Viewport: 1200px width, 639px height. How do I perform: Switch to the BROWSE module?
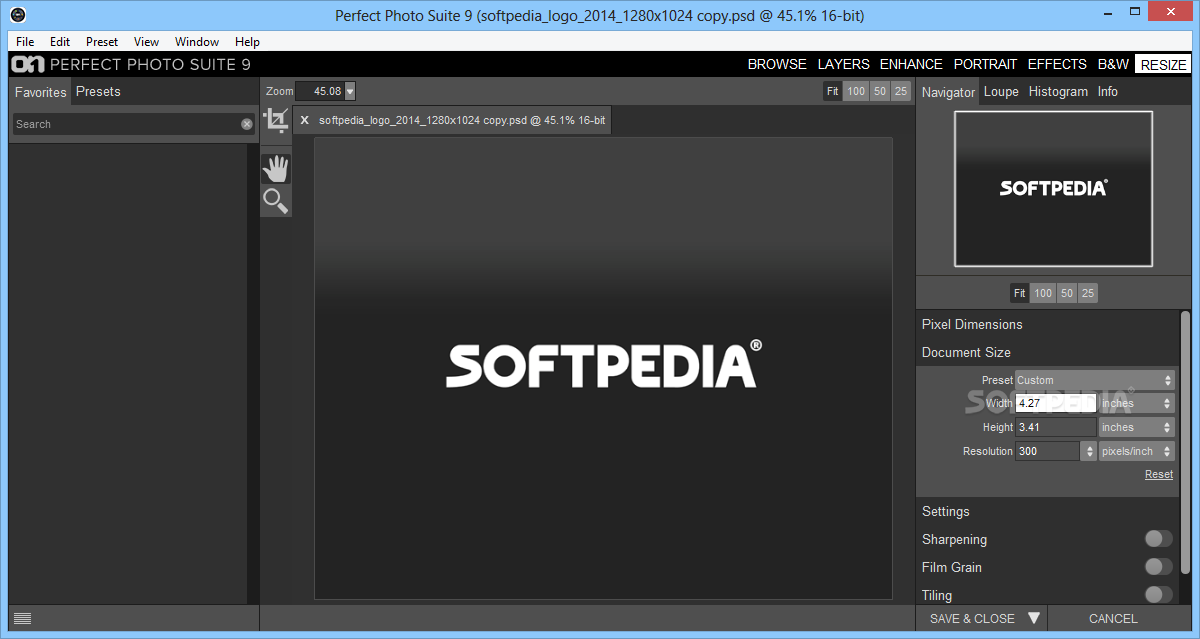(x=777, y=64)
